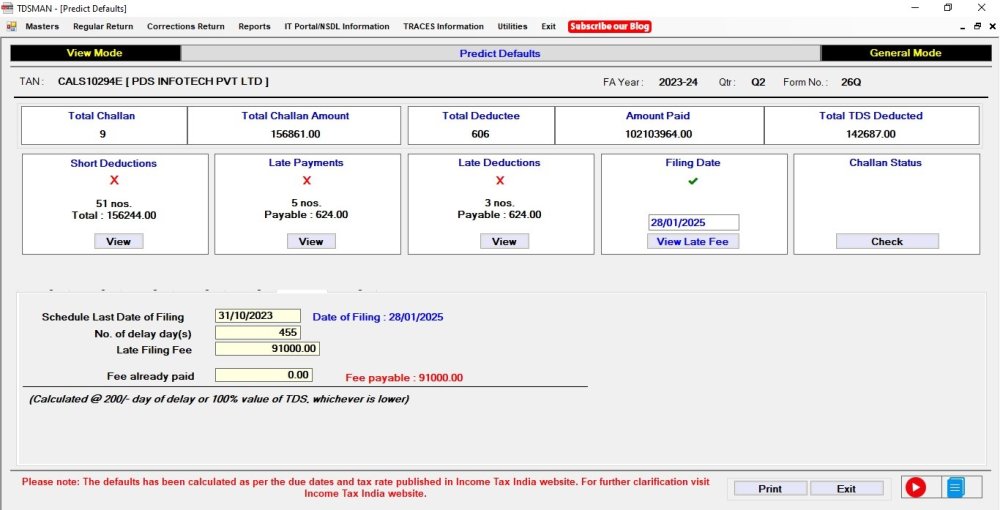The image size is (1000, 510).
Task: Open the blue document help icon
Action: (955, 488)
